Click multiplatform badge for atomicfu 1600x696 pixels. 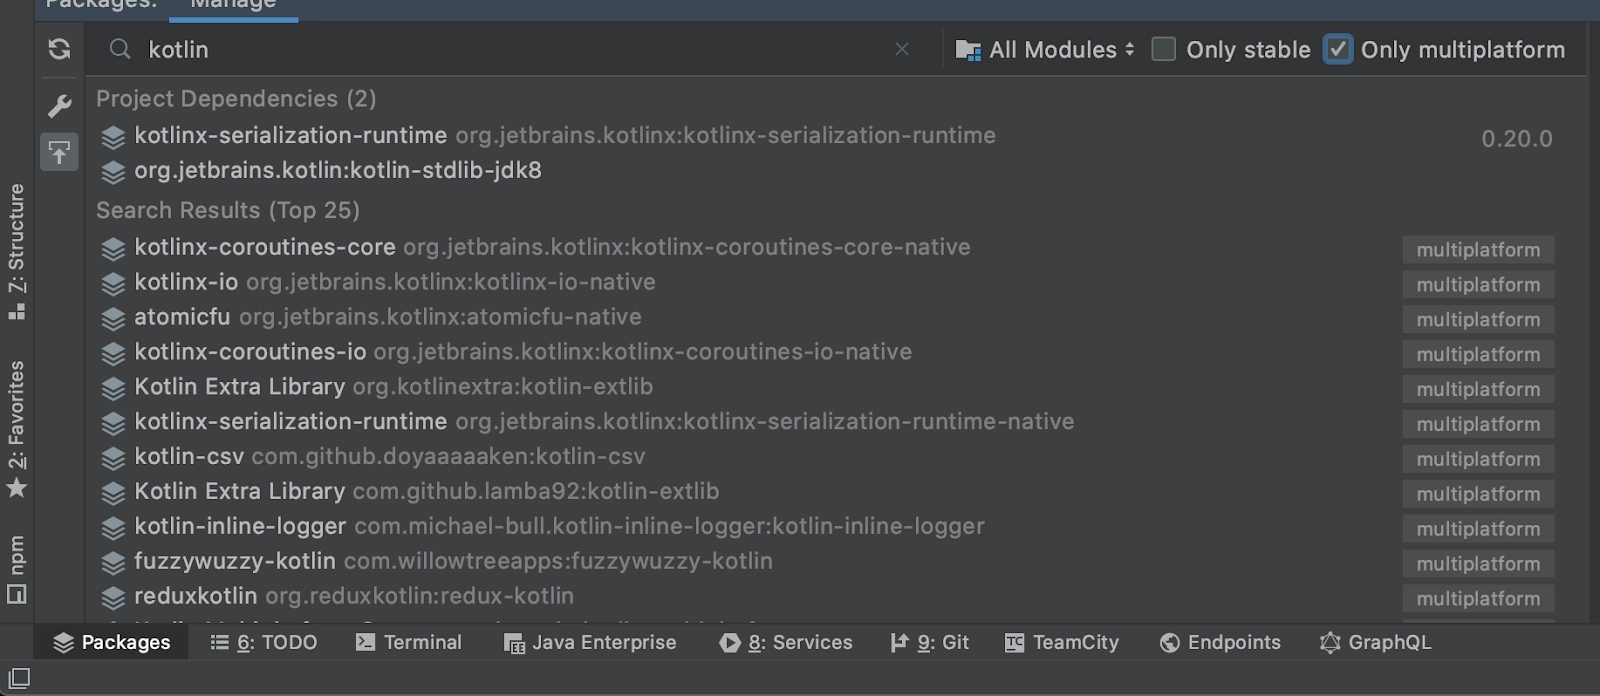pyautogui.click(x=1478, y=320)
